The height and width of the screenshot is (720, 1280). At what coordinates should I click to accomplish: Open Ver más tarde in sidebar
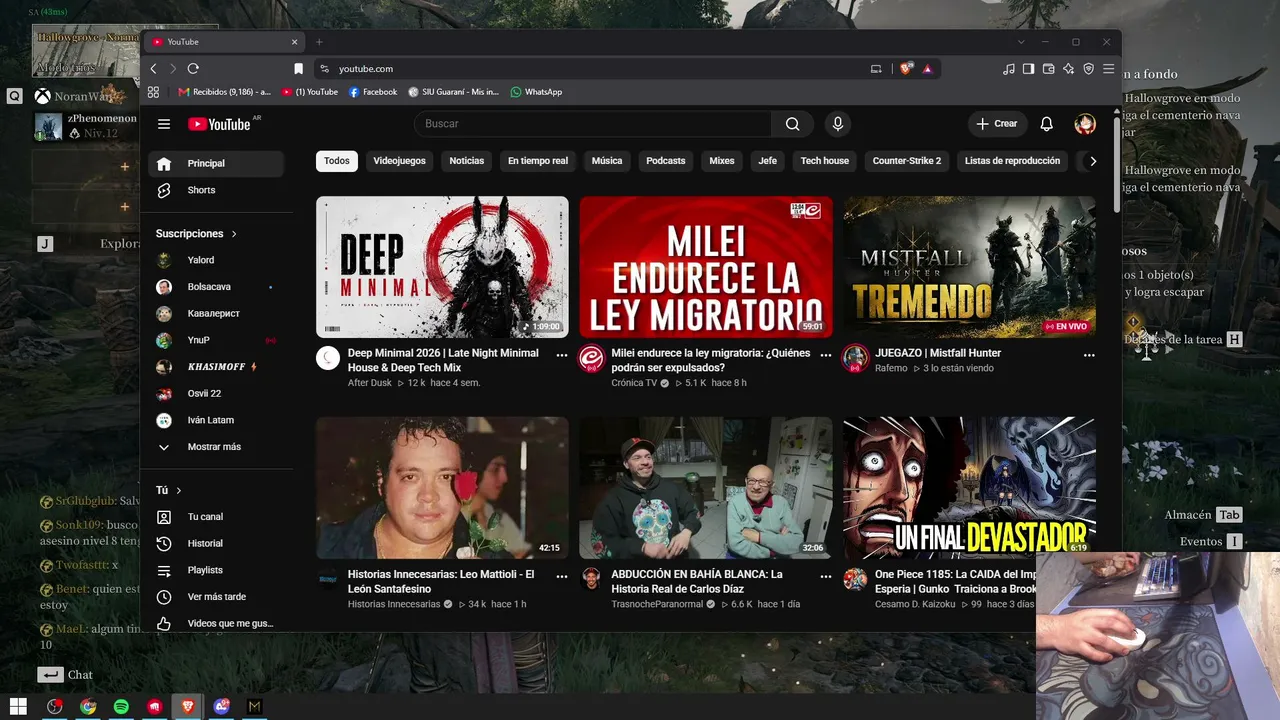215,597
